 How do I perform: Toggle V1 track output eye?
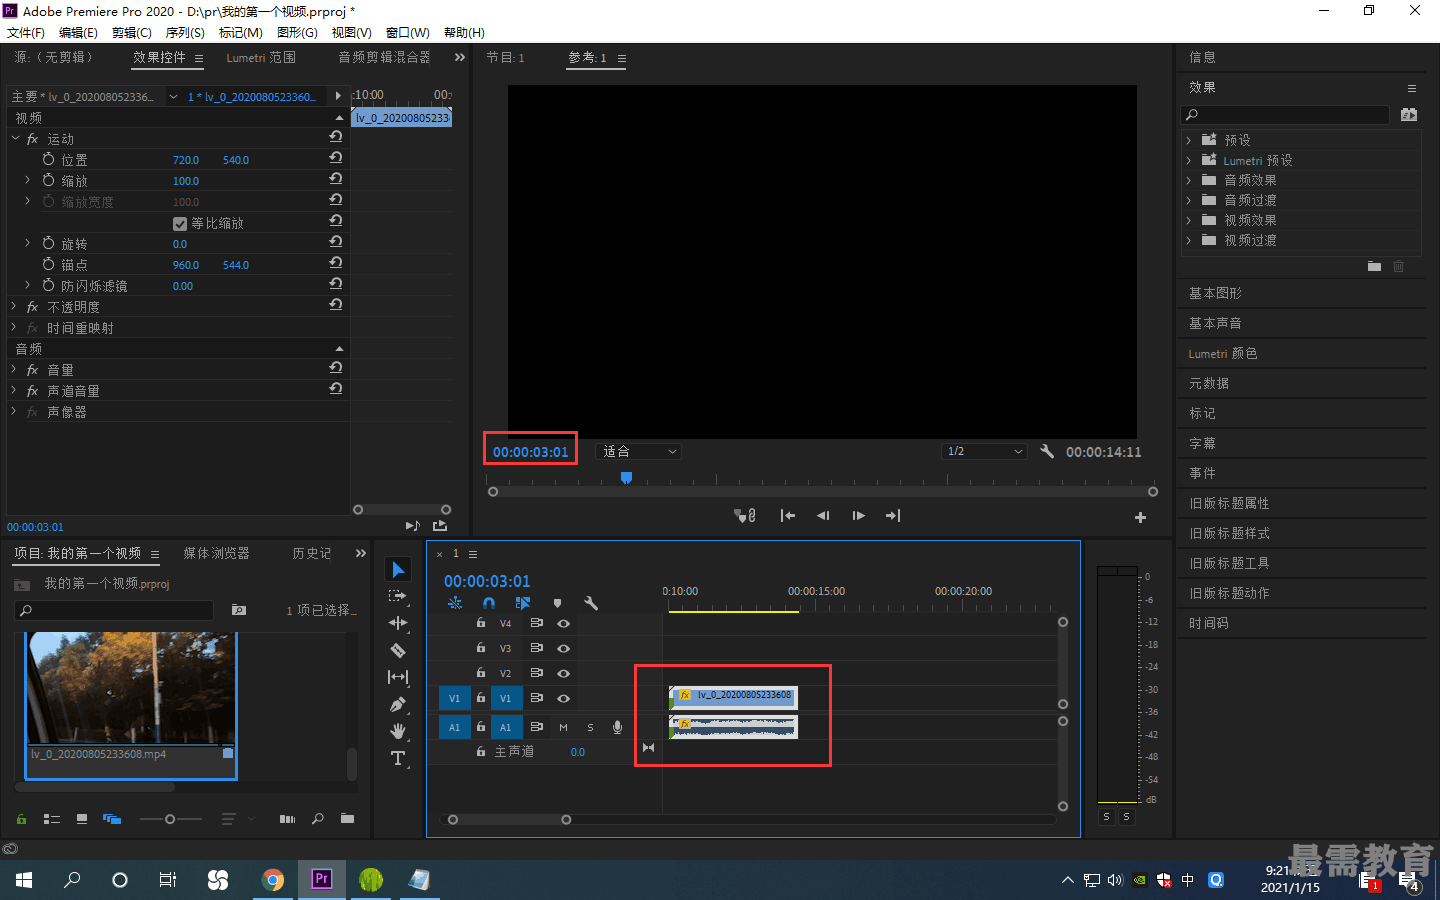[563, 698]
